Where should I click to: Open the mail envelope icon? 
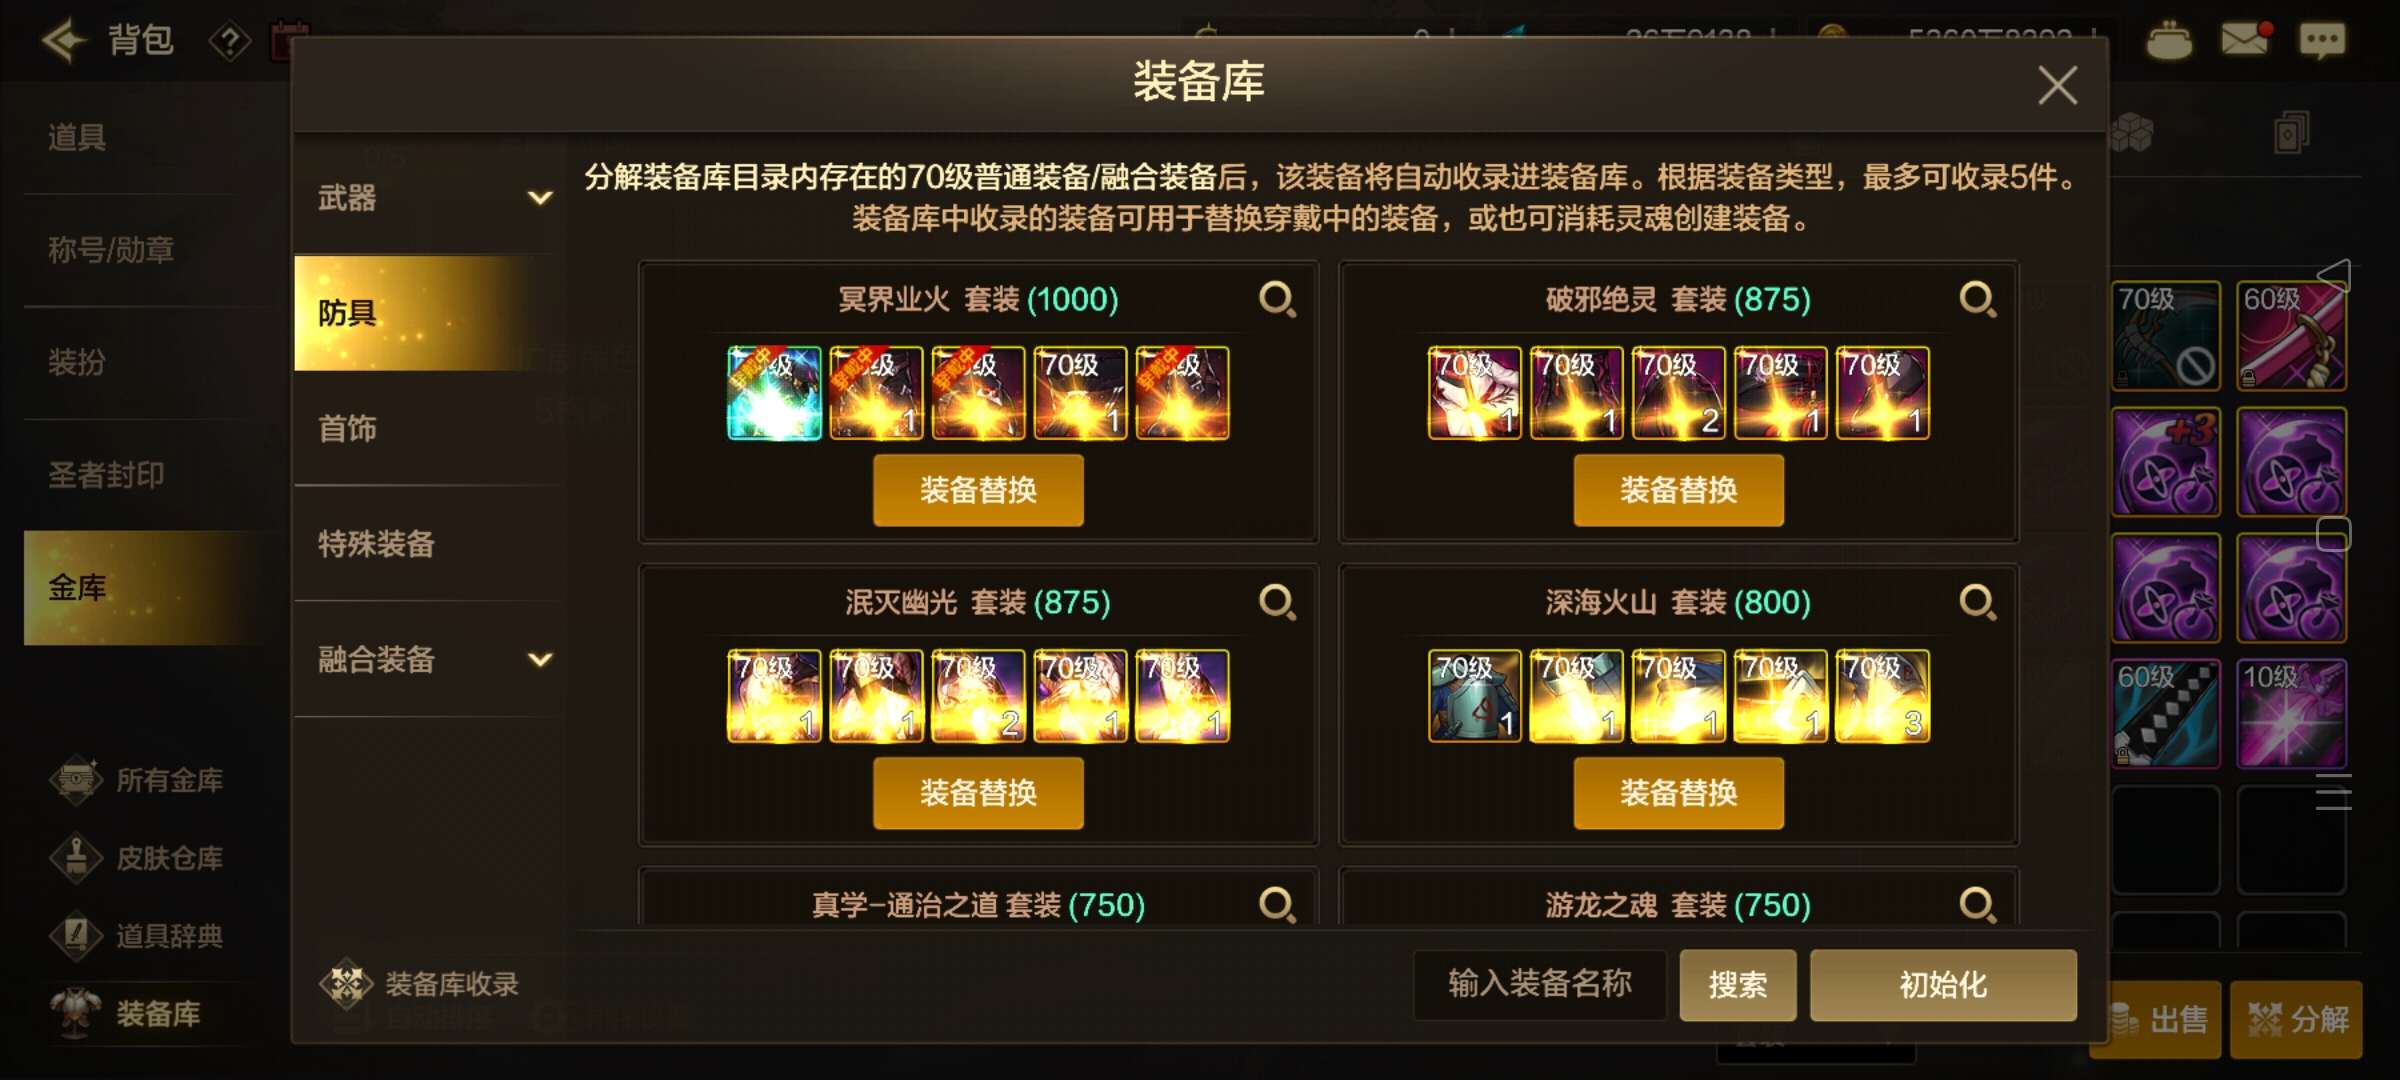click(2245, 38)
